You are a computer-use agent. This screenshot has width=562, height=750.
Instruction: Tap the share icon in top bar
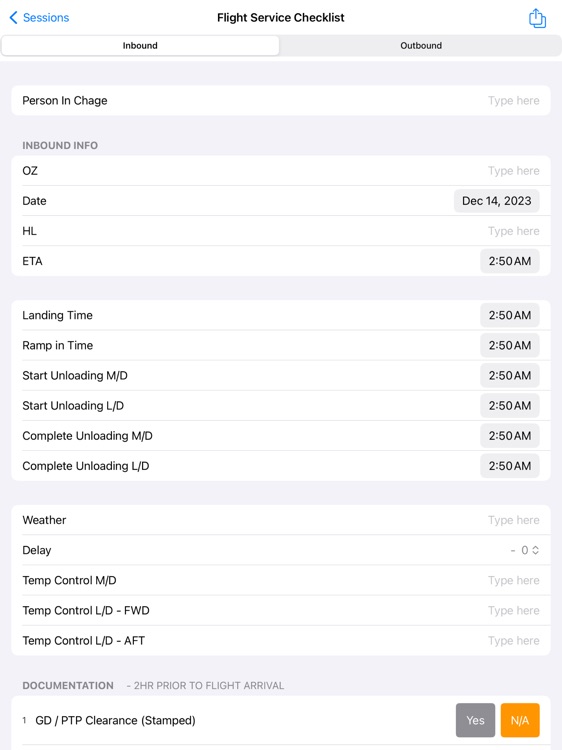coord(537,18)
